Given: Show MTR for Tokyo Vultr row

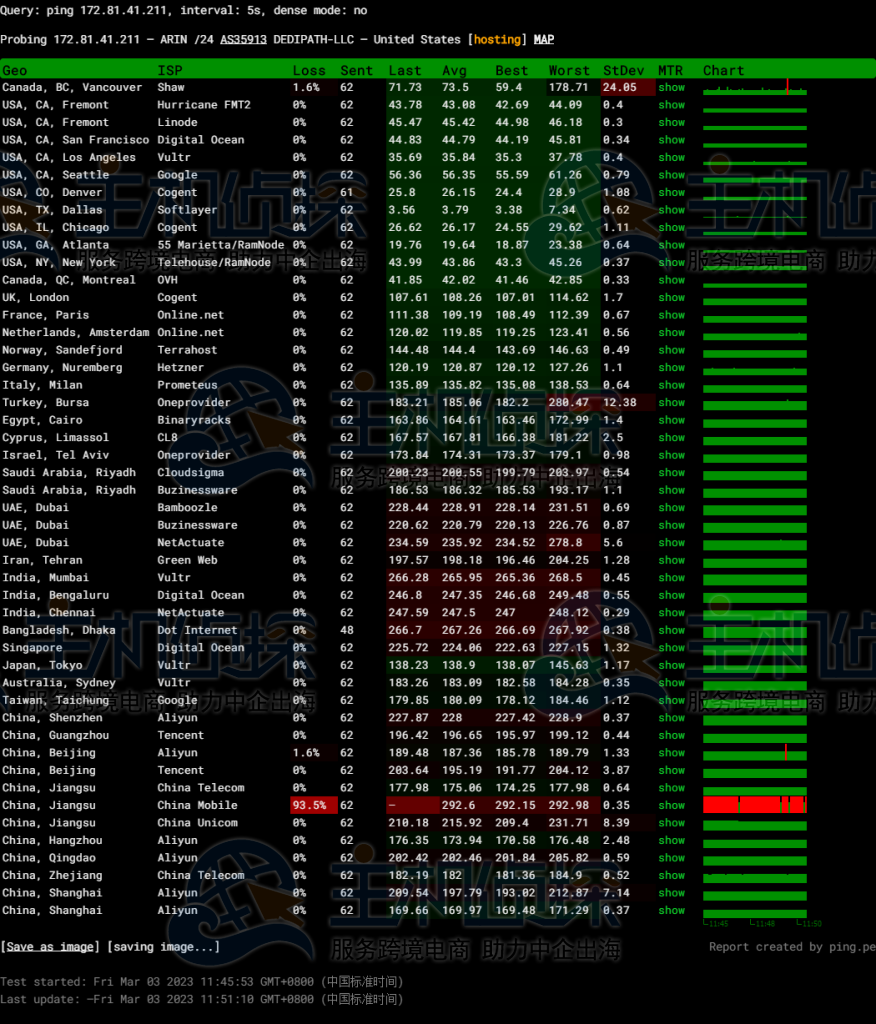Looking at the screenshot, I should [x=671, y=665].
